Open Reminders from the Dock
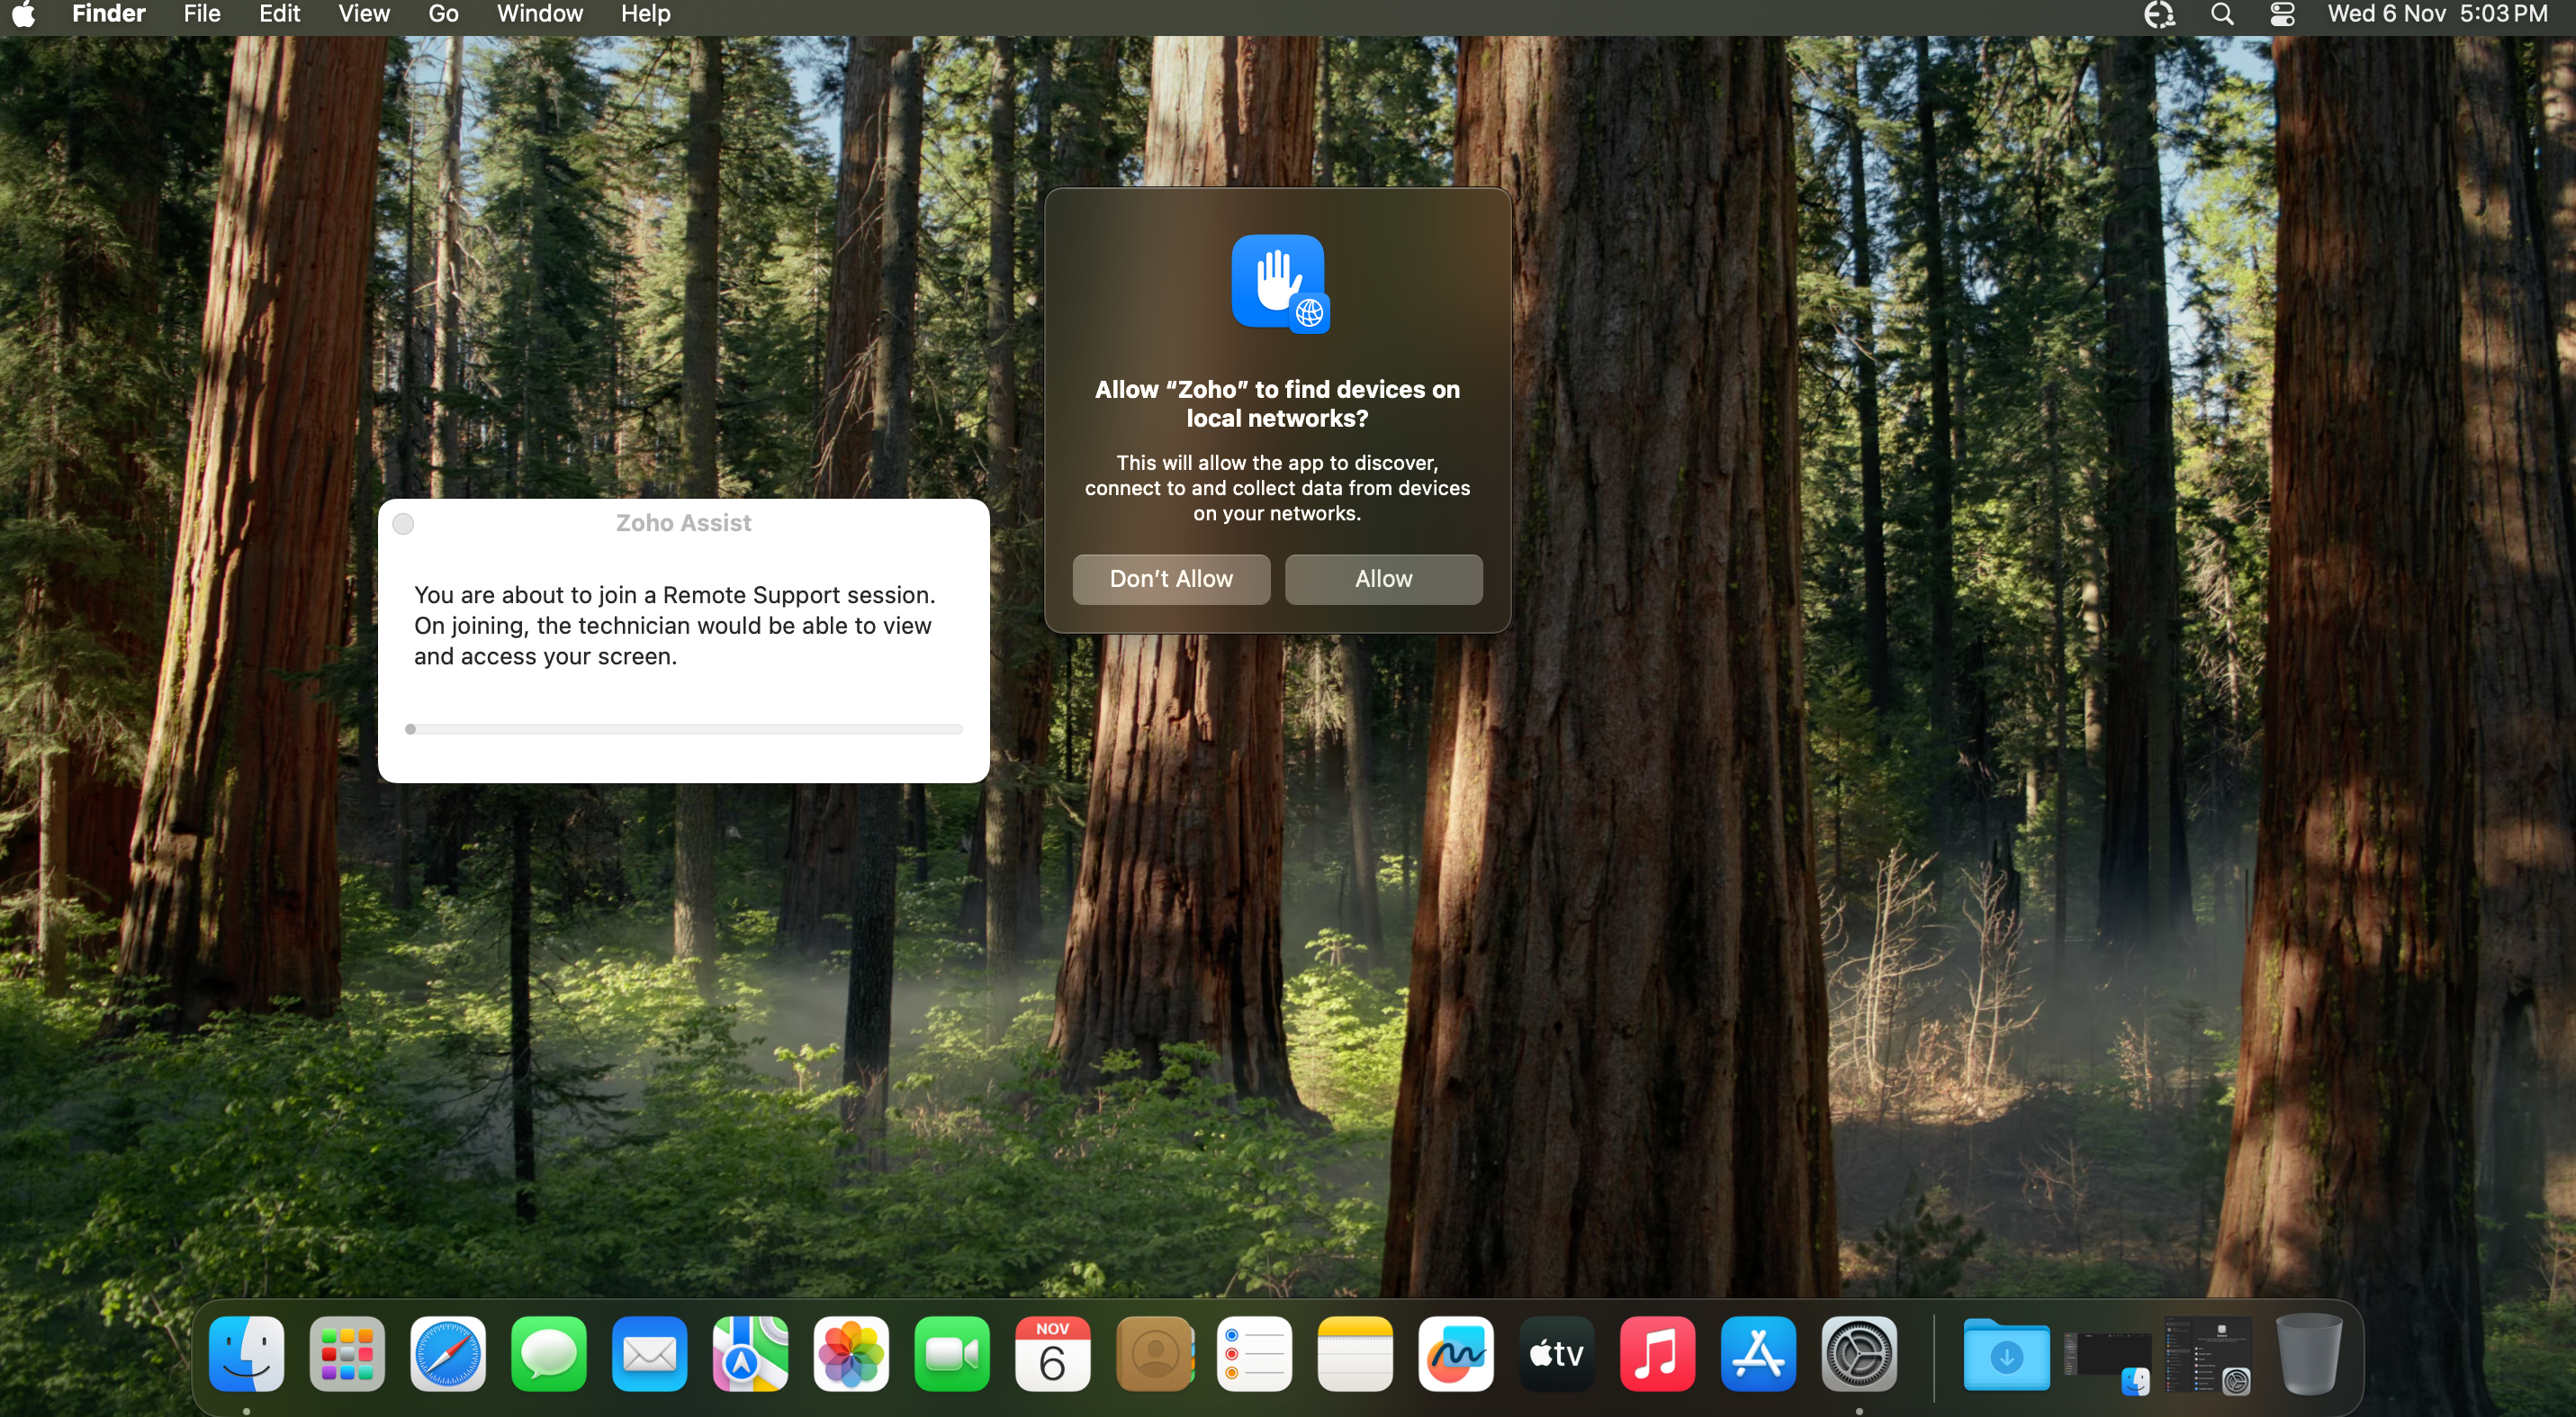Viewport: 2576px width, 1417px height. [x=1254, y=1355]
